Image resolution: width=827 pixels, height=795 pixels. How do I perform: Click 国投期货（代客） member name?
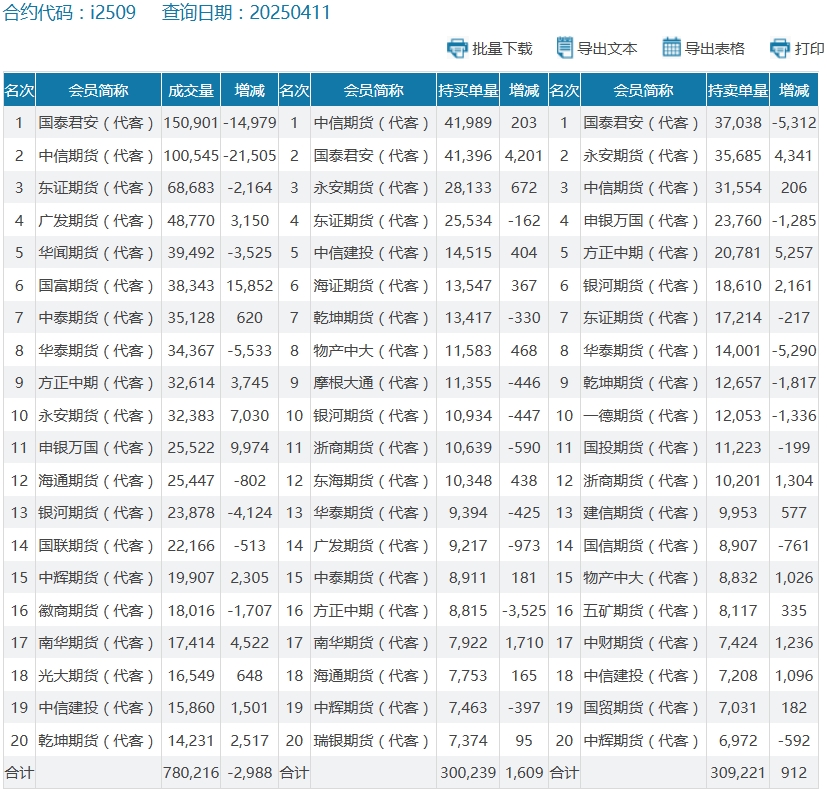pyautogui.click(x=641, y=447)
